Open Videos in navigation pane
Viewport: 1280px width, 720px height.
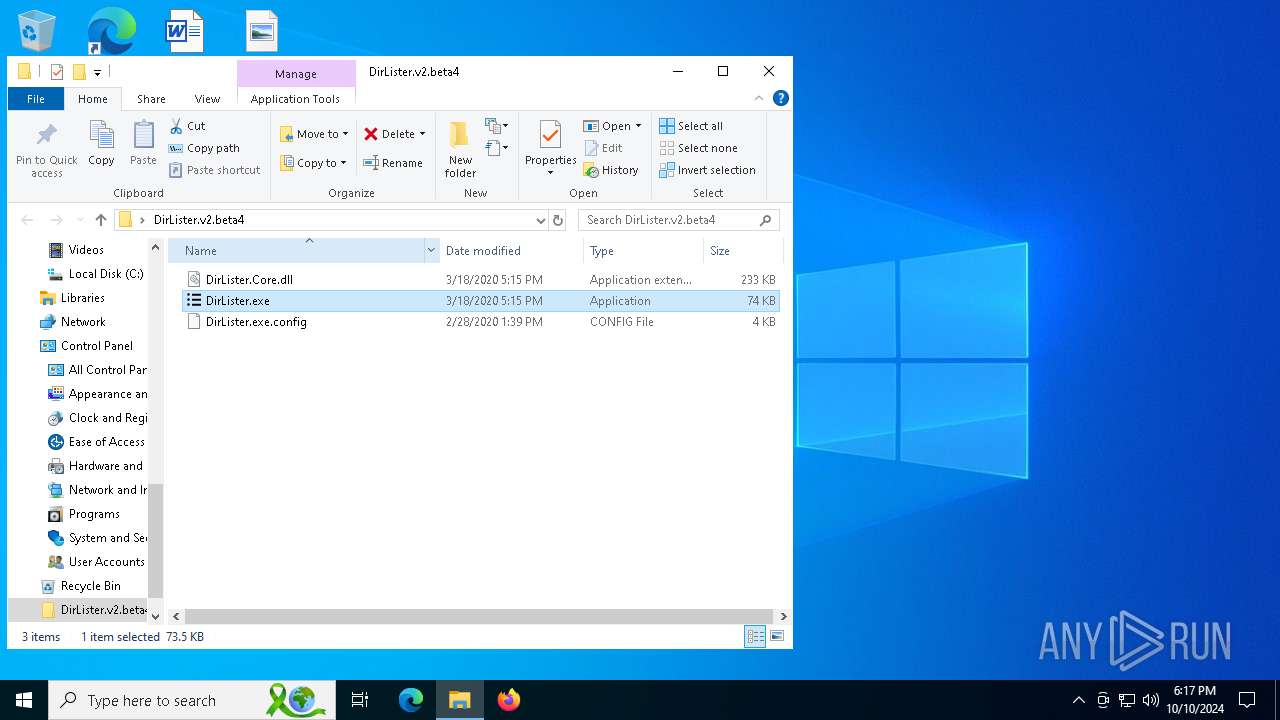86,250
